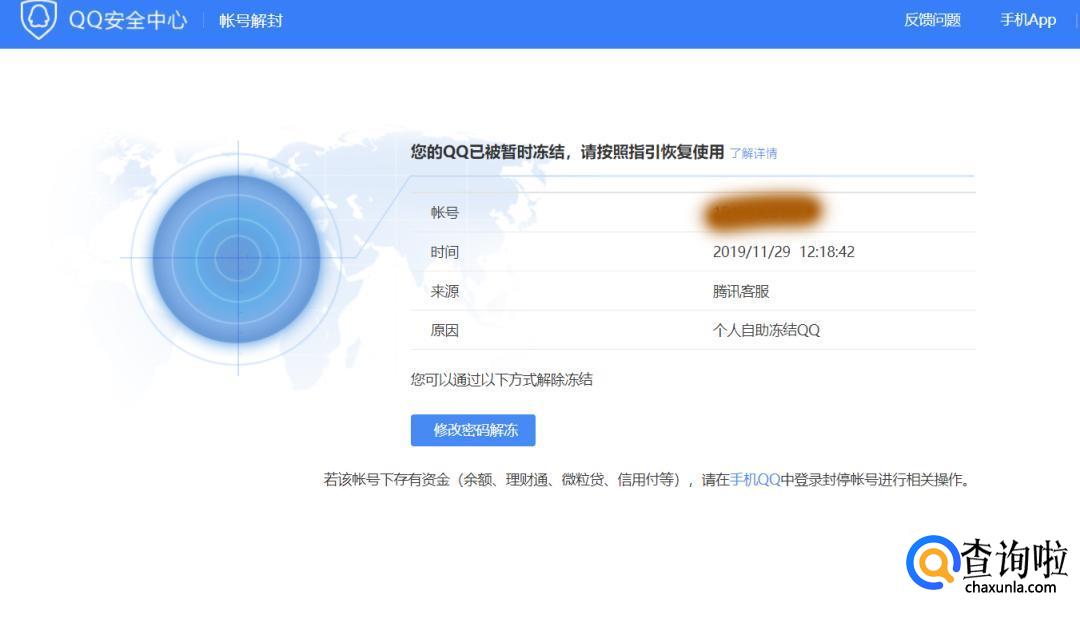1080x618 pixels.
Task: Open the 手机QQ hyperlink
Action: 755,479
